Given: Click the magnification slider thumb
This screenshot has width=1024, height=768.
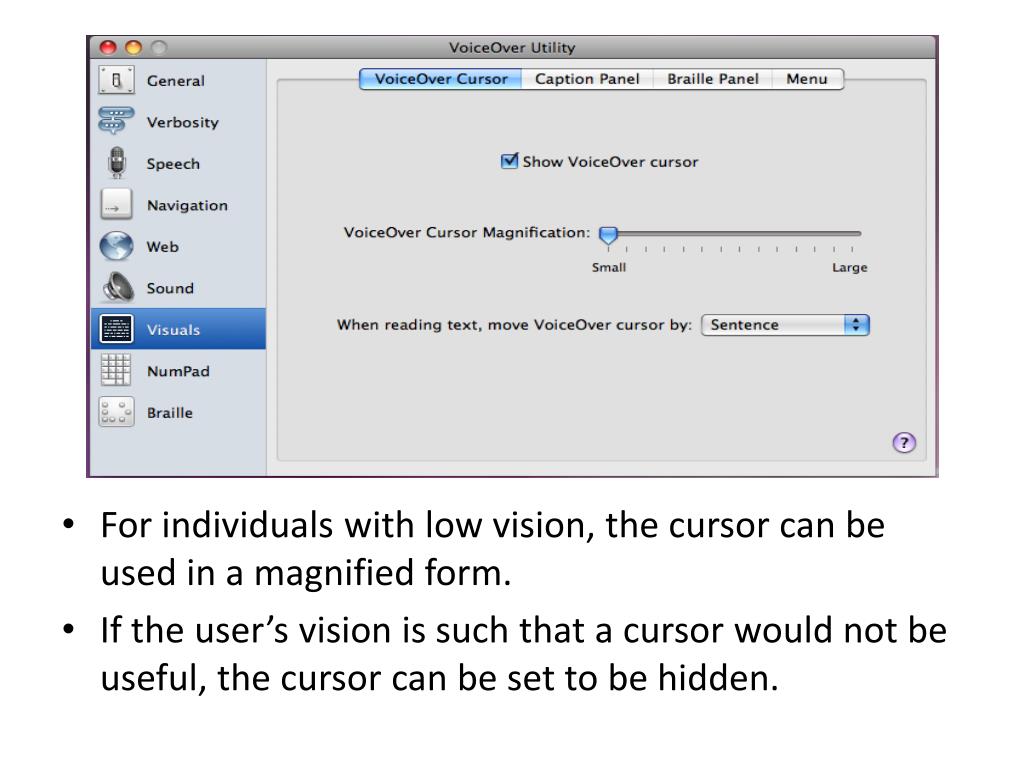Looking at the screenshot, I should (608, 235).
